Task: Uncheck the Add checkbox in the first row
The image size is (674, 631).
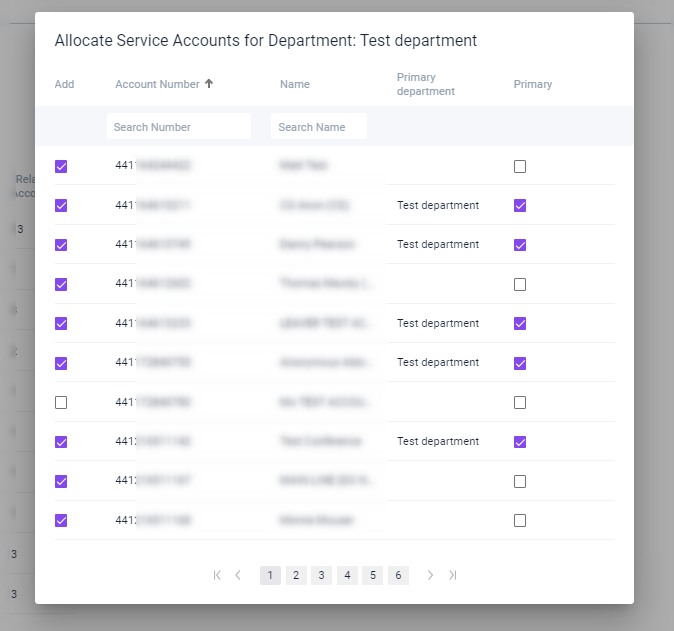Action: tap(61, 166)
